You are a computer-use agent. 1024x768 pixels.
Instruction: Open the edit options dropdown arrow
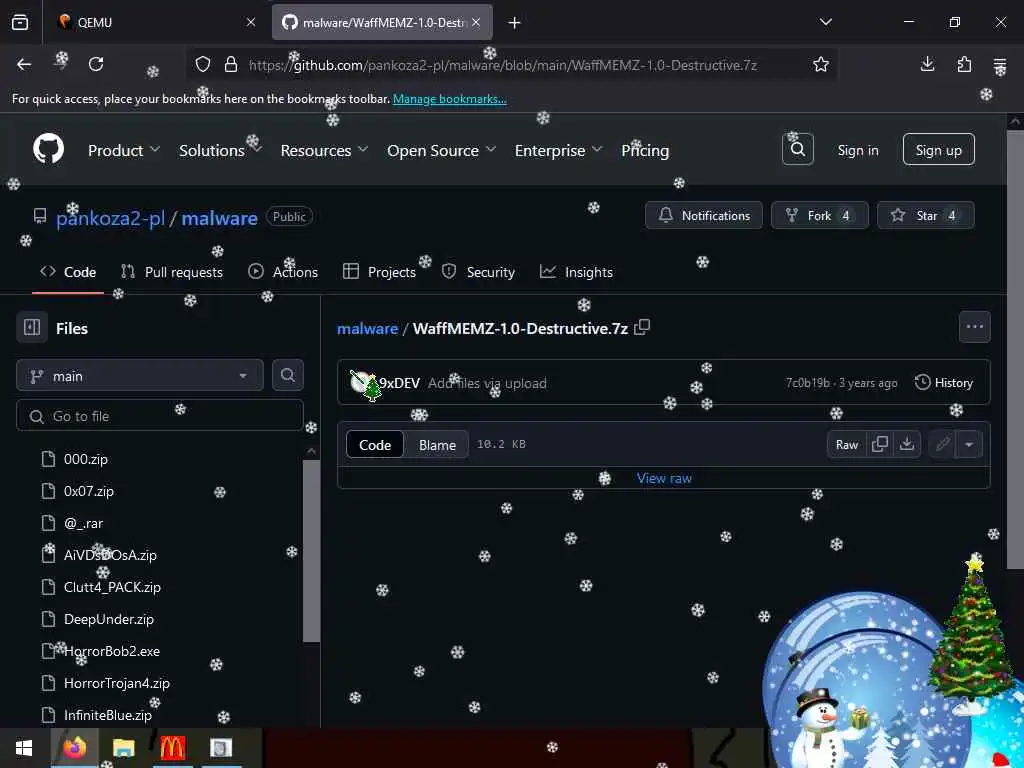(968, 445)
